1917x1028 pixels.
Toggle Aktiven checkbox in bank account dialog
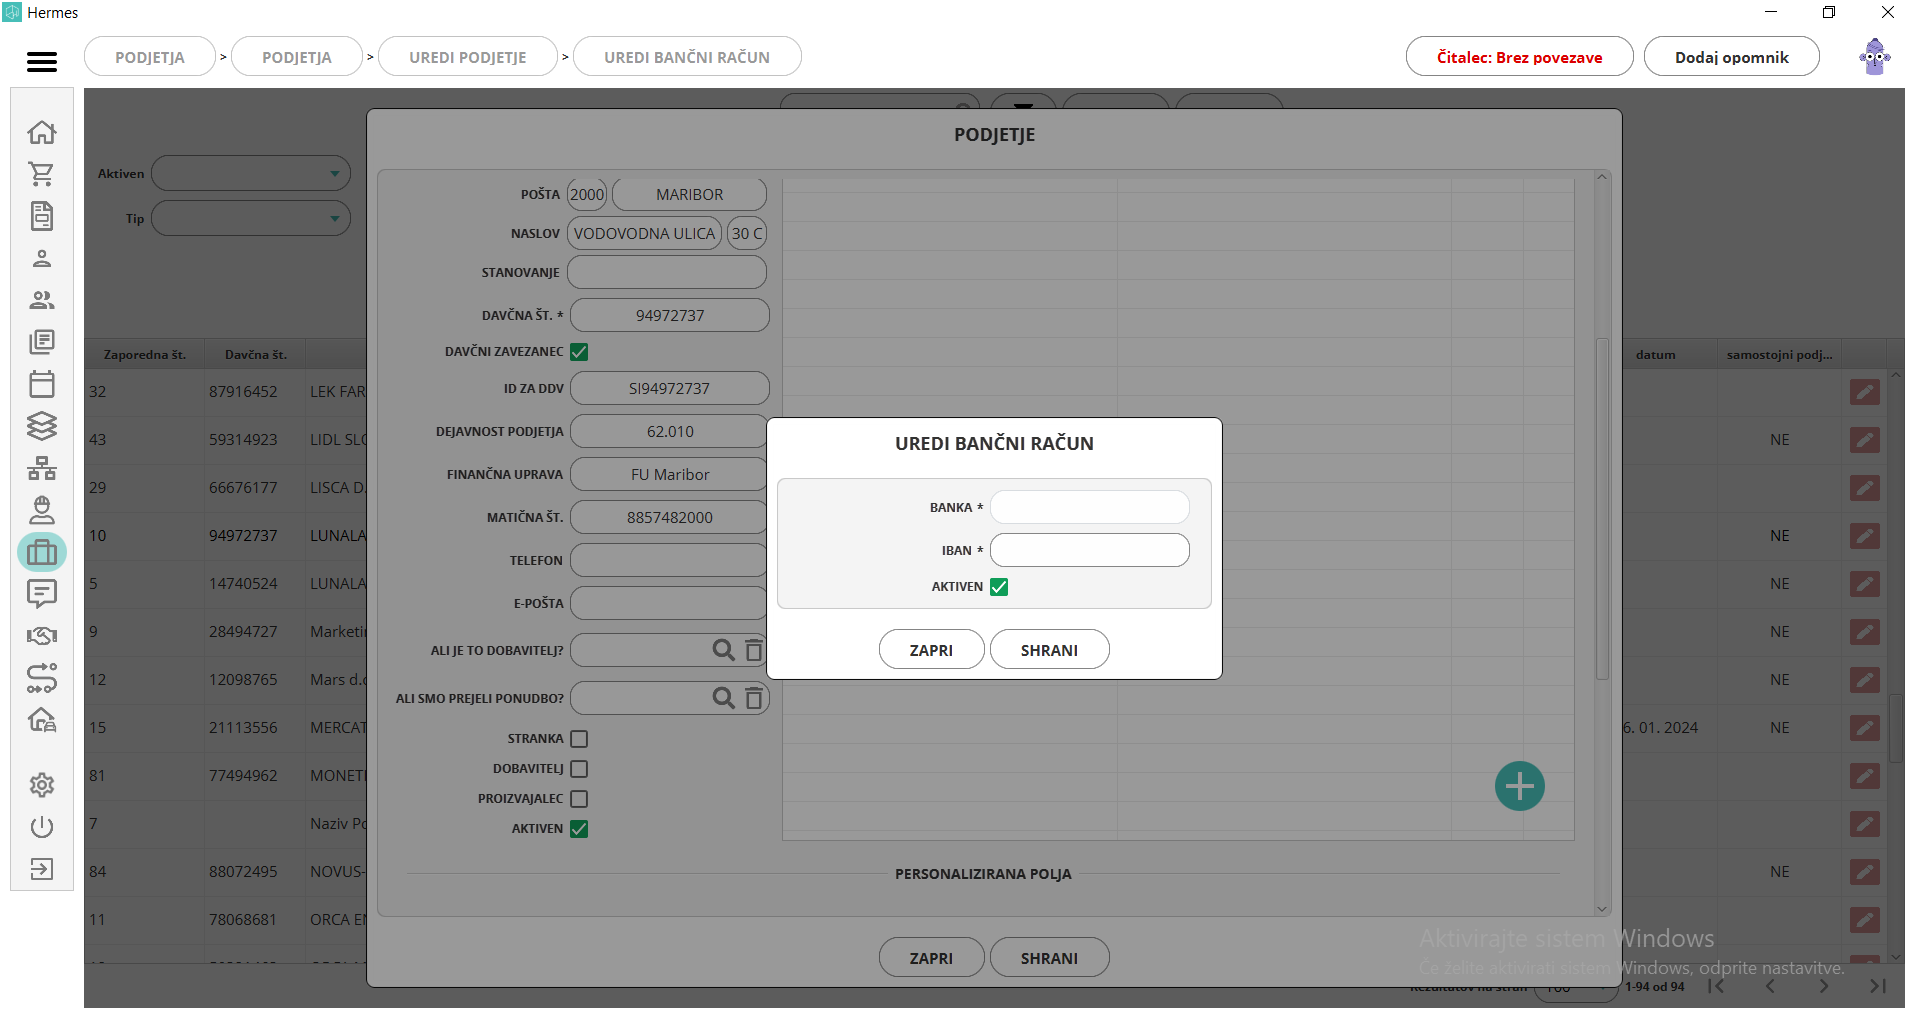pos(999,587)
